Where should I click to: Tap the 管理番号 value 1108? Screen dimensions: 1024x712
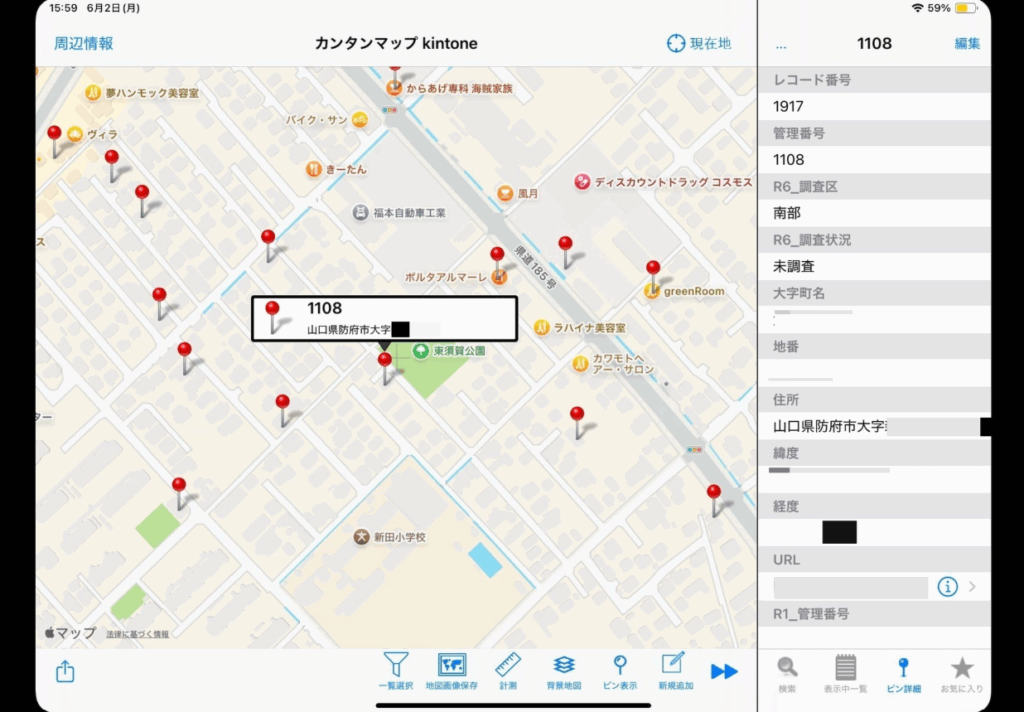(x=788, y=160)
